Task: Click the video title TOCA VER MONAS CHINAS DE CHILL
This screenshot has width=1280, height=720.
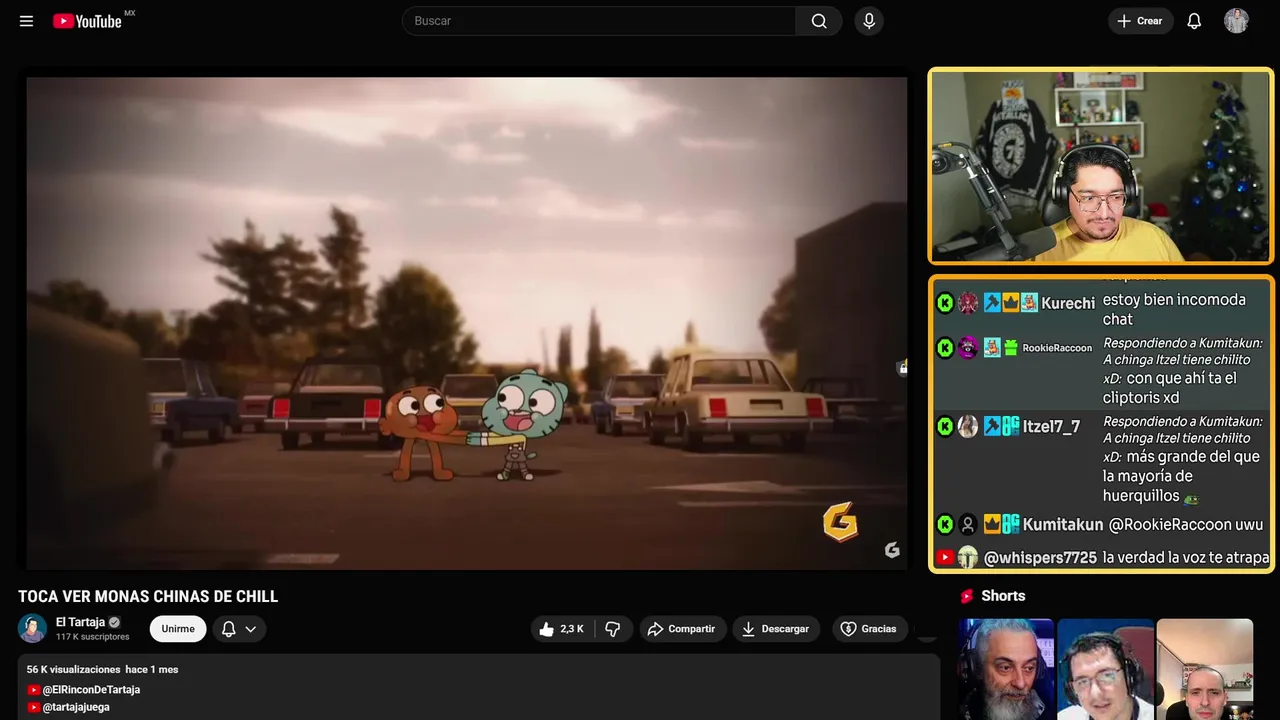Action: point(148,597)
